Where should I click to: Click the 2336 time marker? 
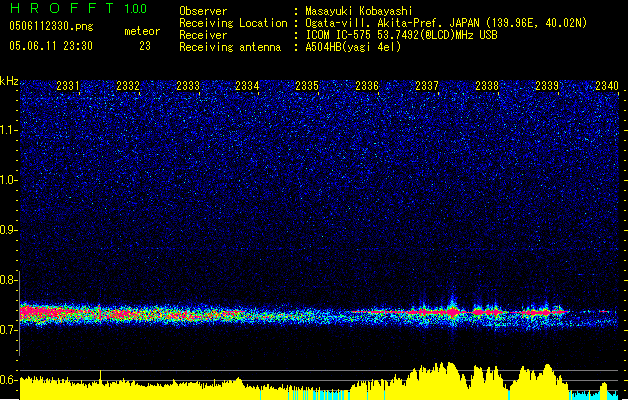367,85
